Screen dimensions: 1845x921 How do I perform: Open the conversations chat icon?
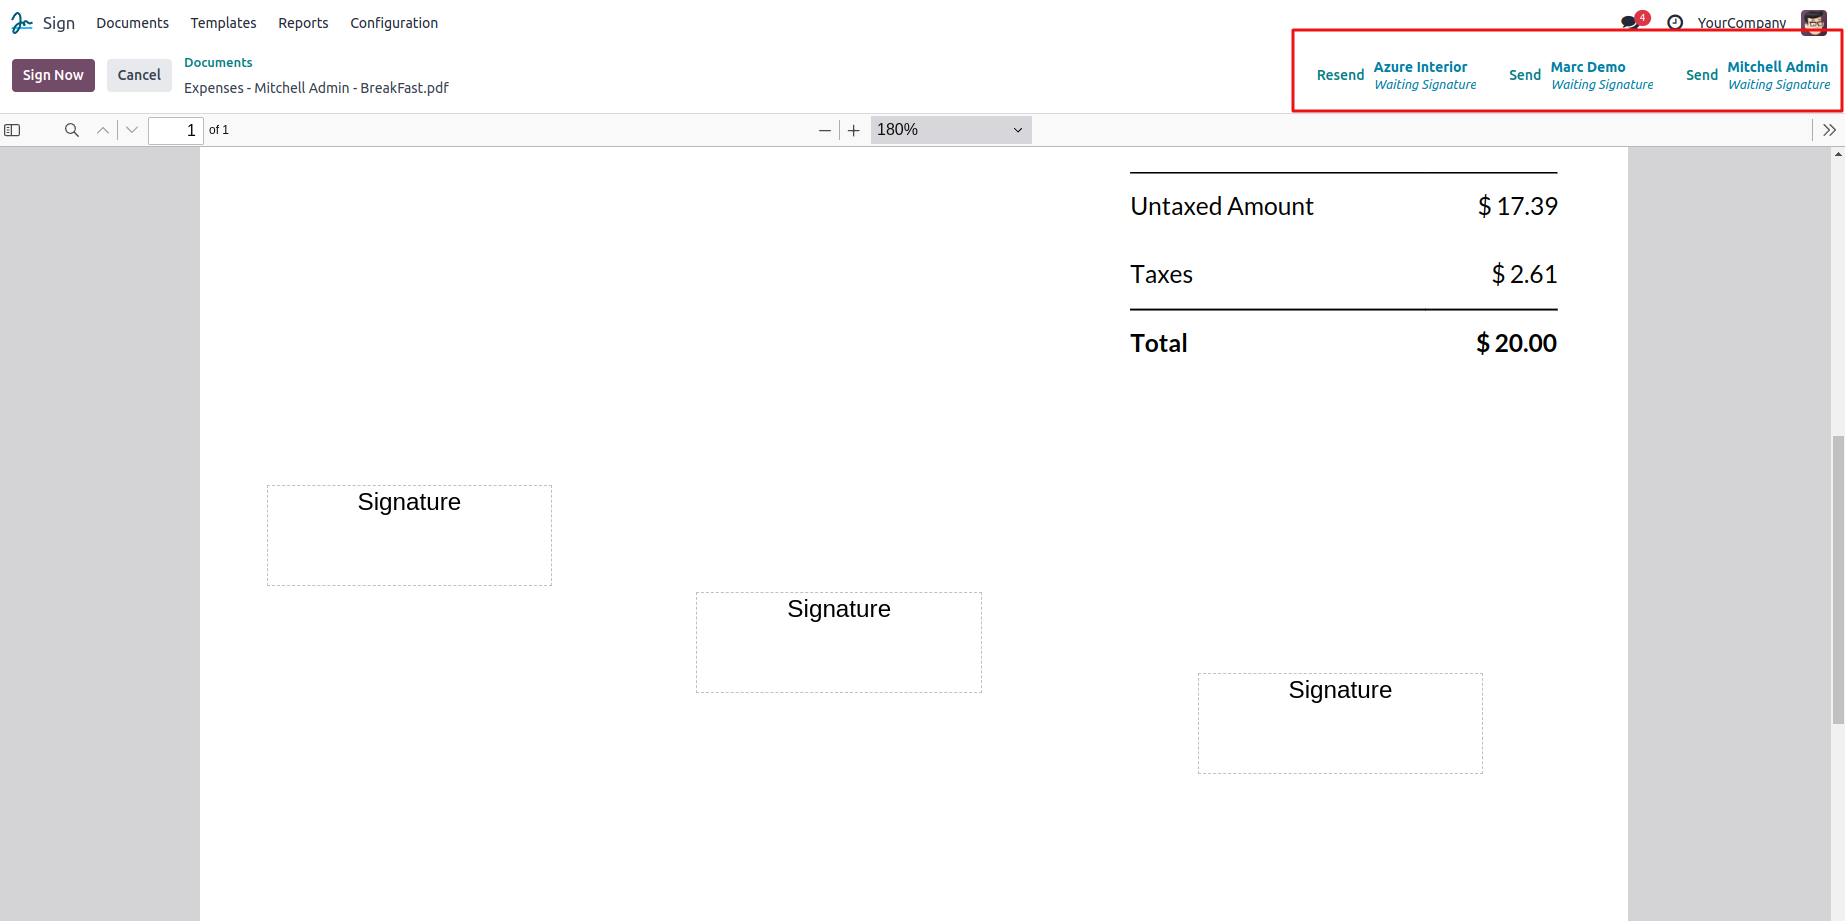[x=1630, y=22]
